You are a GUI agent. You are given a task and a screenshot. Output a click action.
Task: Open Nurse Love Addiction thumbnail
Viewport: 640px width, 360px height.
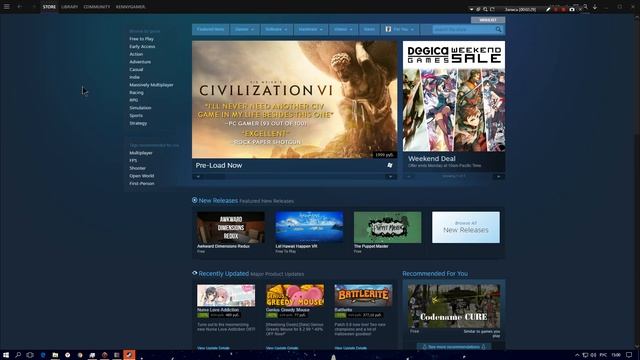coord(226,296)
